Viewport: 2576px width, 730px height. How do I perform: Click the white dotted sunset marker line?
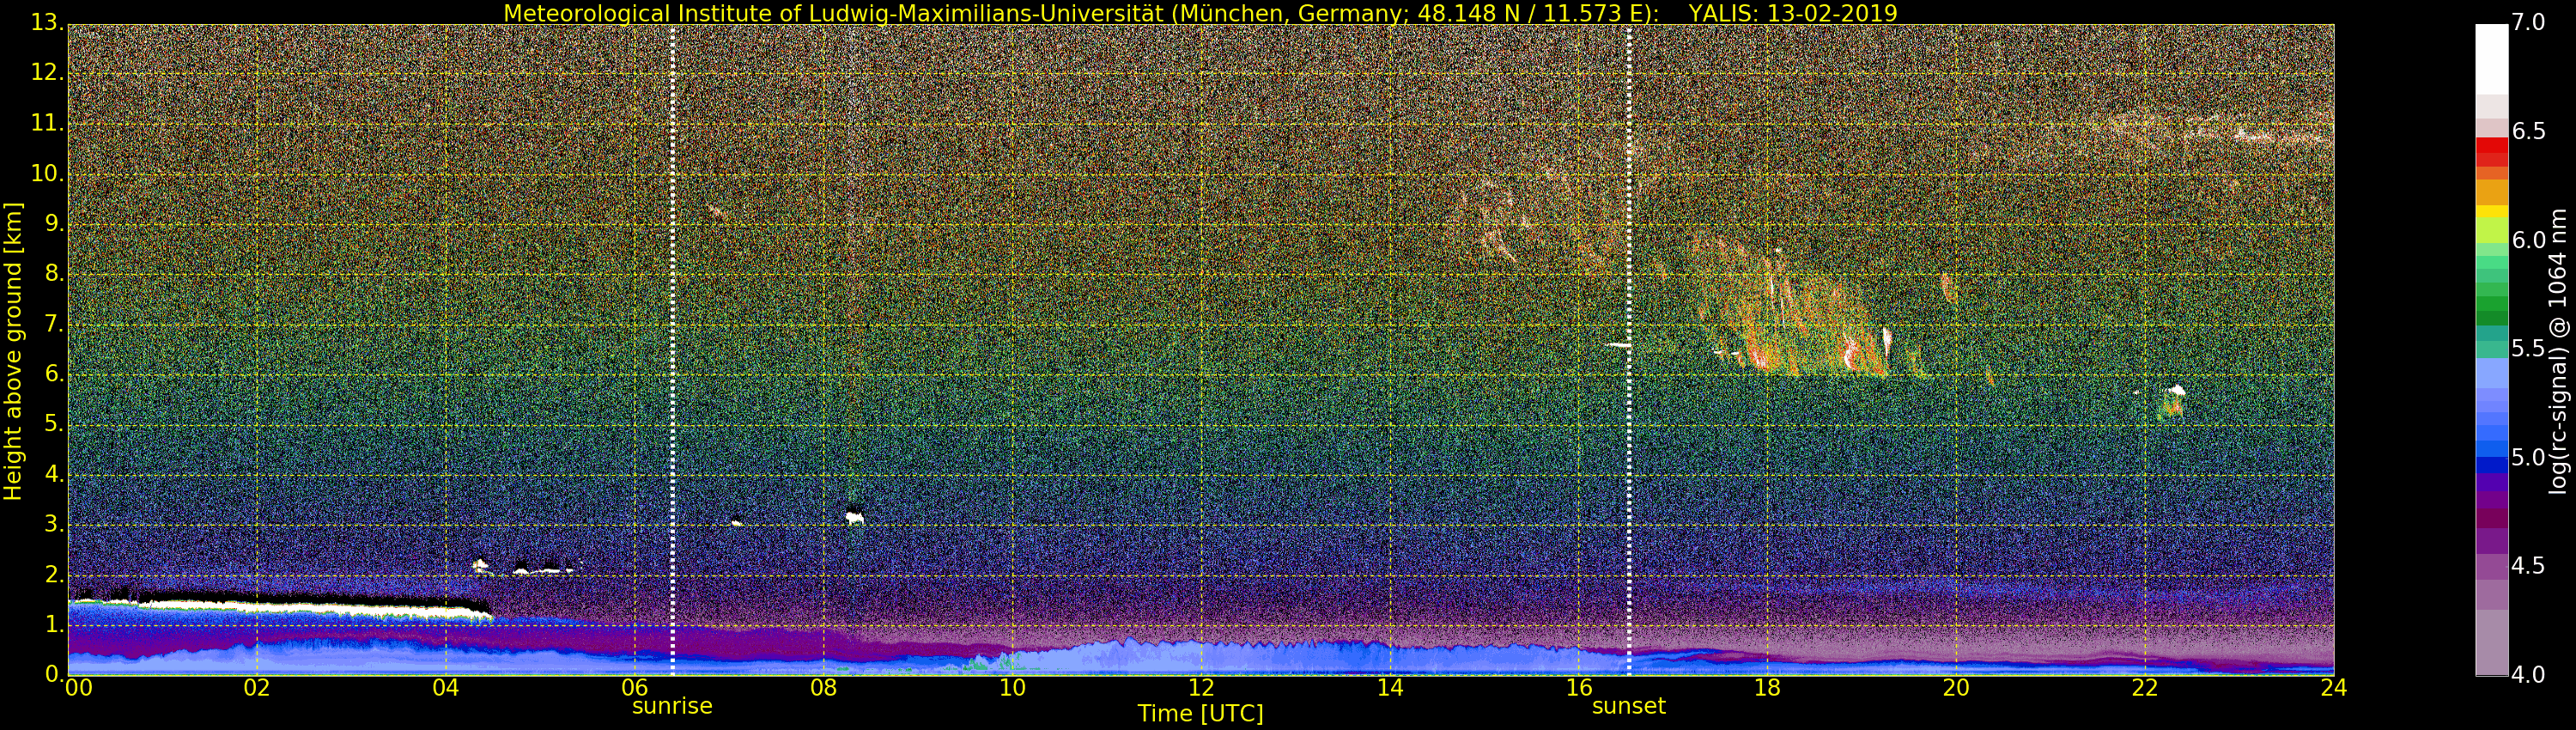[1629, 350]
